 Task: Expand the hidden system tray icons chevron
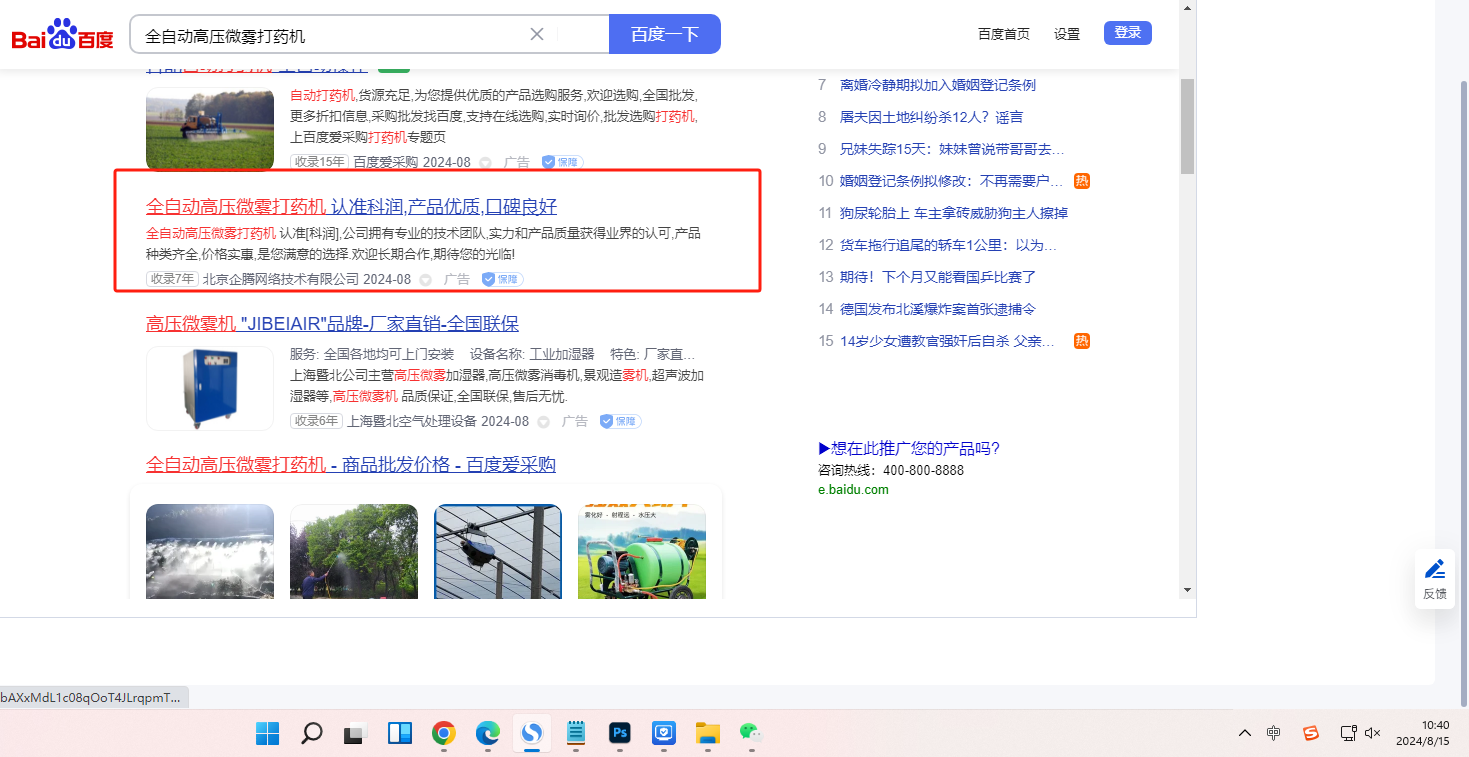1244,733
